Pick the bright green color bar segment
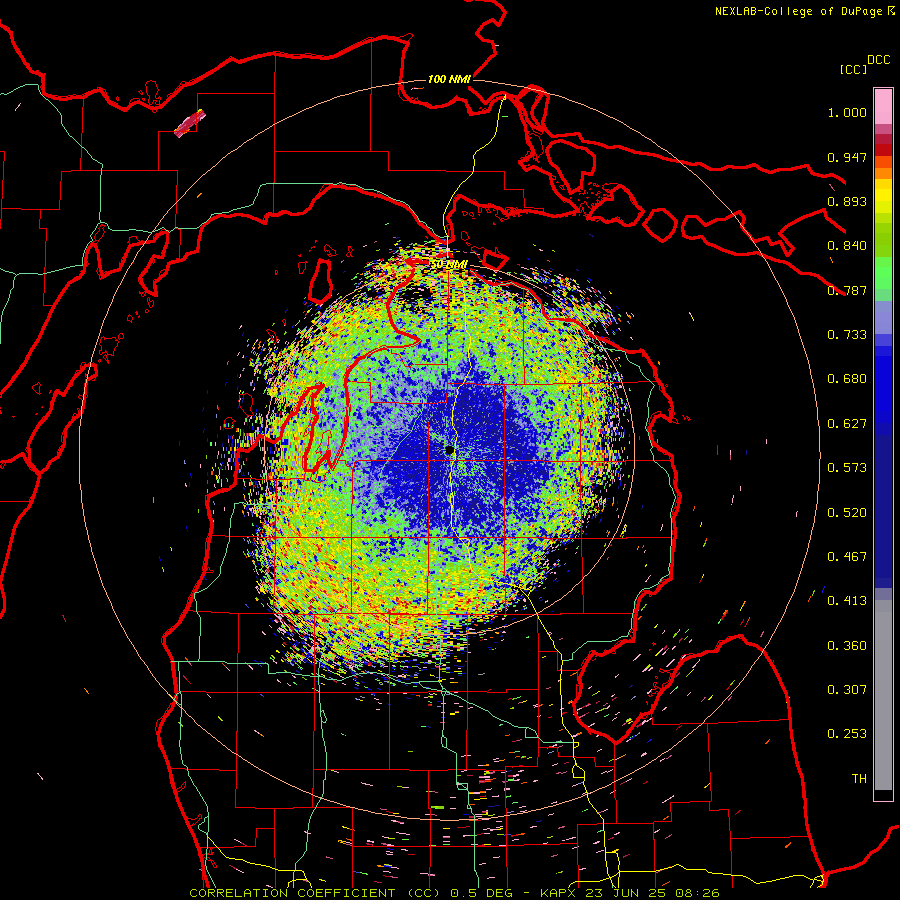The width and height of the screenshot is (900, 900). [883, 273]
